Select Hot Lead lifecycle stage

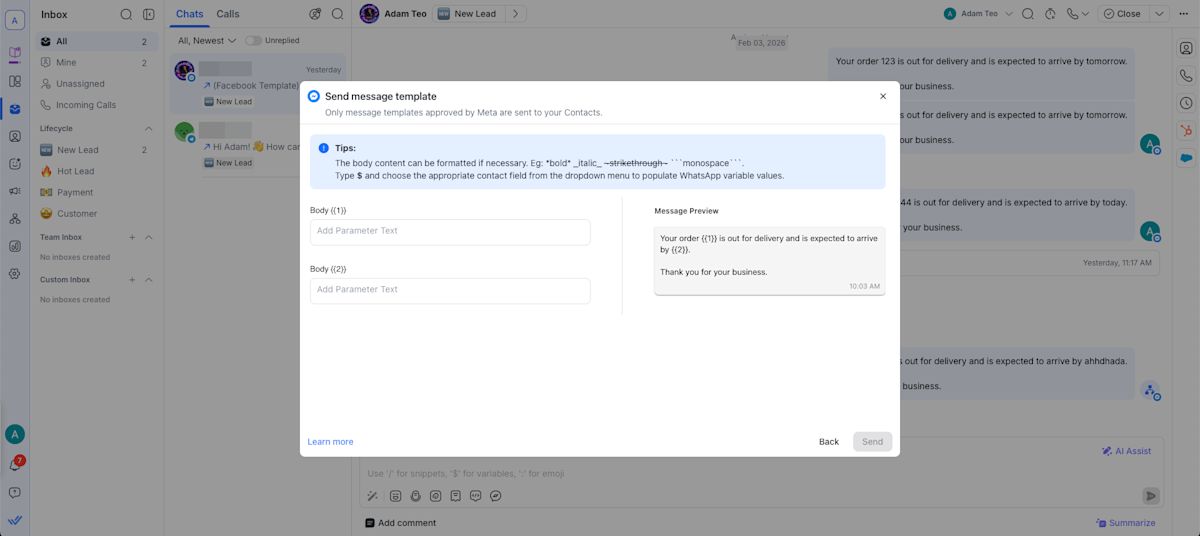tap(75, 171)
